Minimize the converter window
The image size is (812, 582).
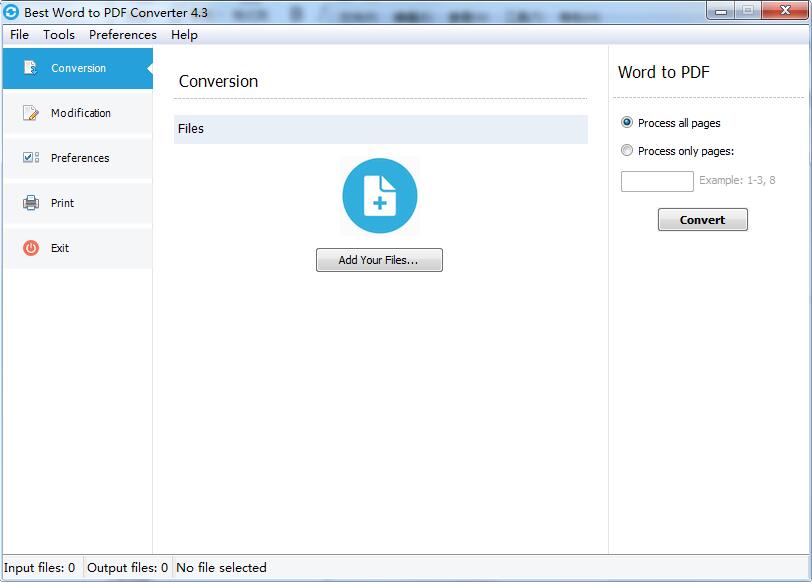[721, 10]
